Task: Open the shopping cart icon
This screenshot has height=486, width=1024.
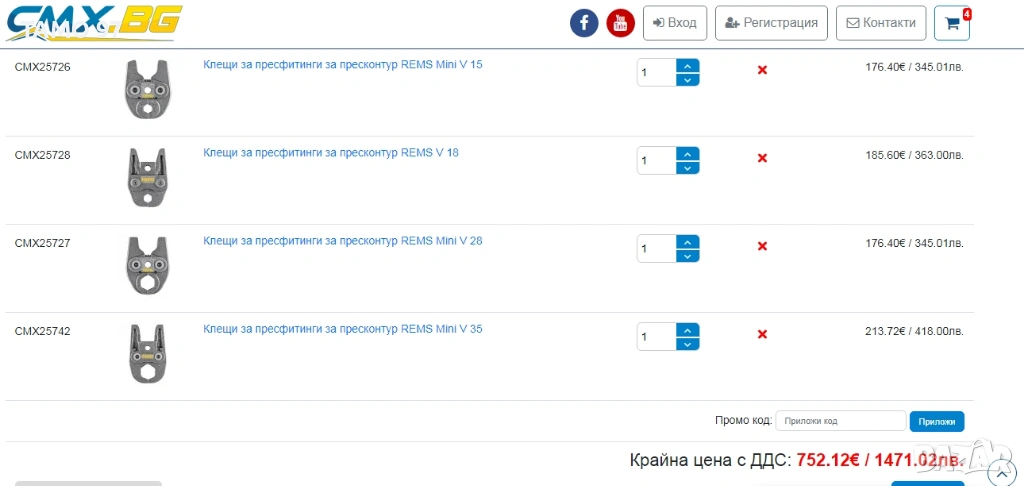Action: tap(952, 23)
